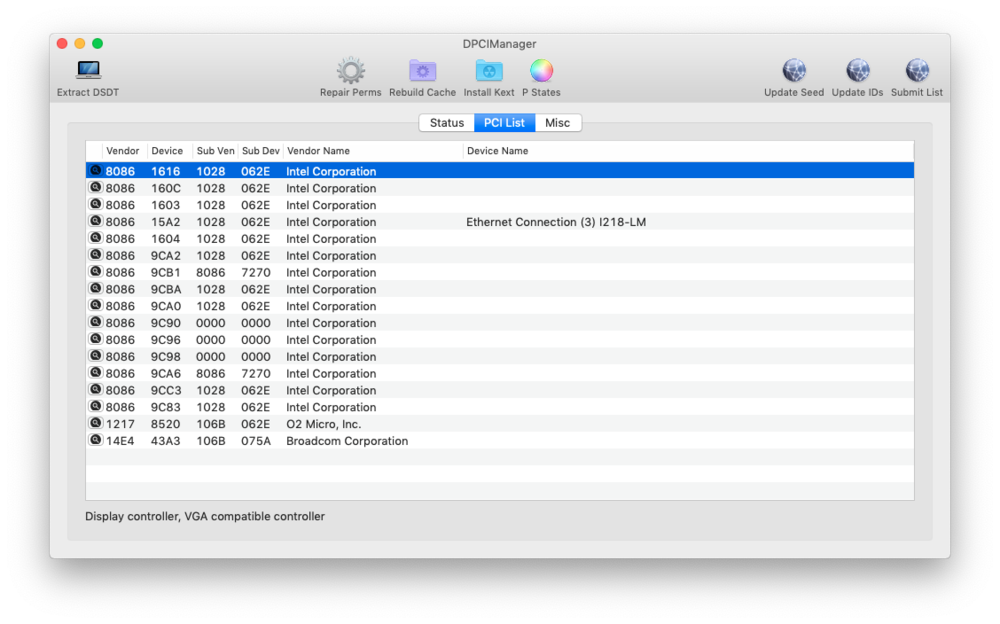Open the Rebuild Cache folder icon

422,71
